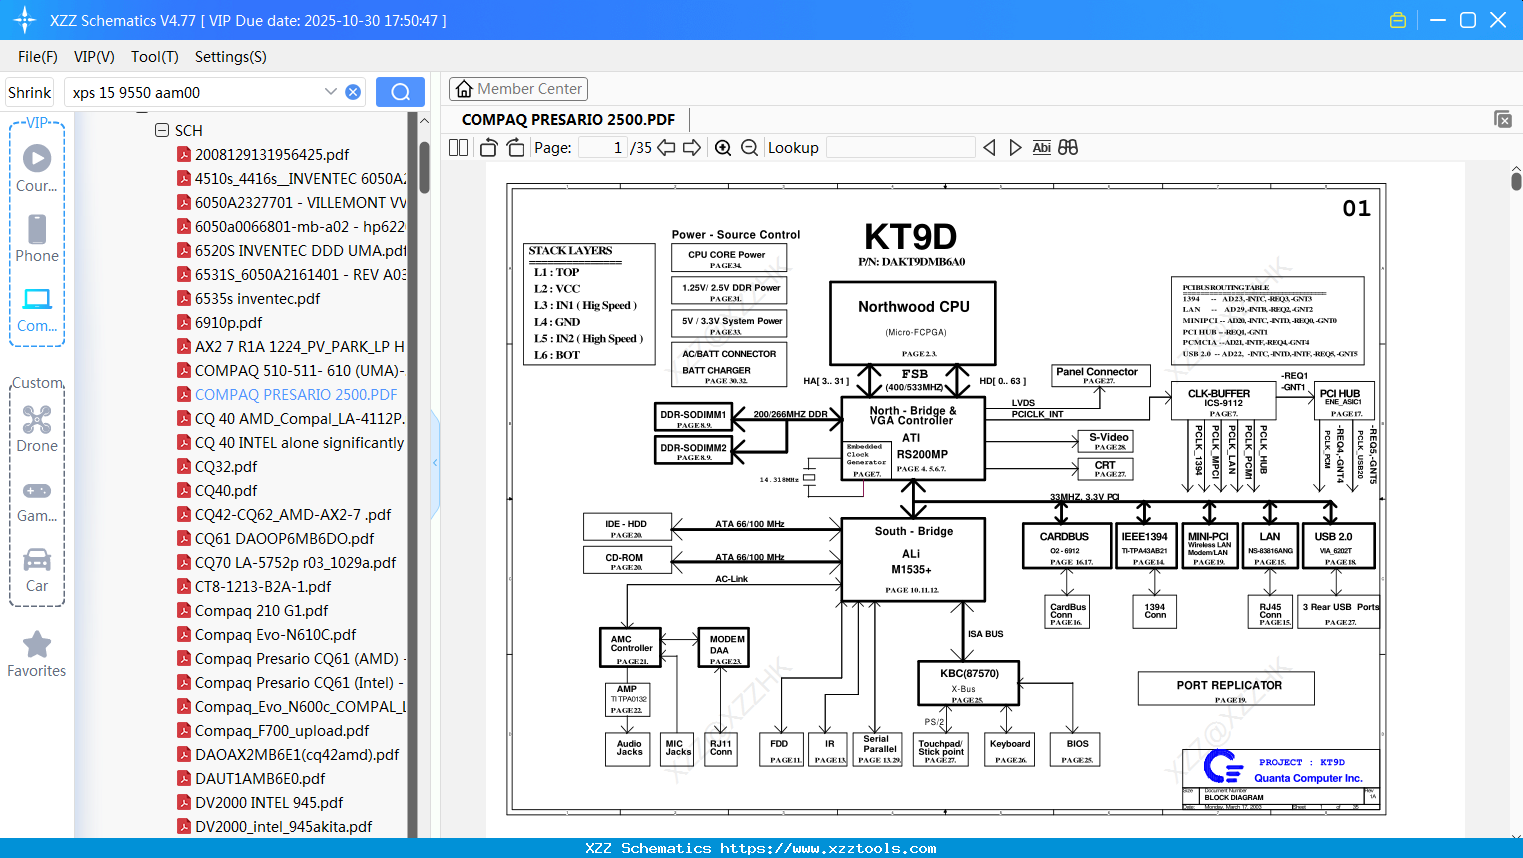Open Favorites star in sidebar
Image resolution: width=1523 pixels, height=858 pixels.
(37, 654)
